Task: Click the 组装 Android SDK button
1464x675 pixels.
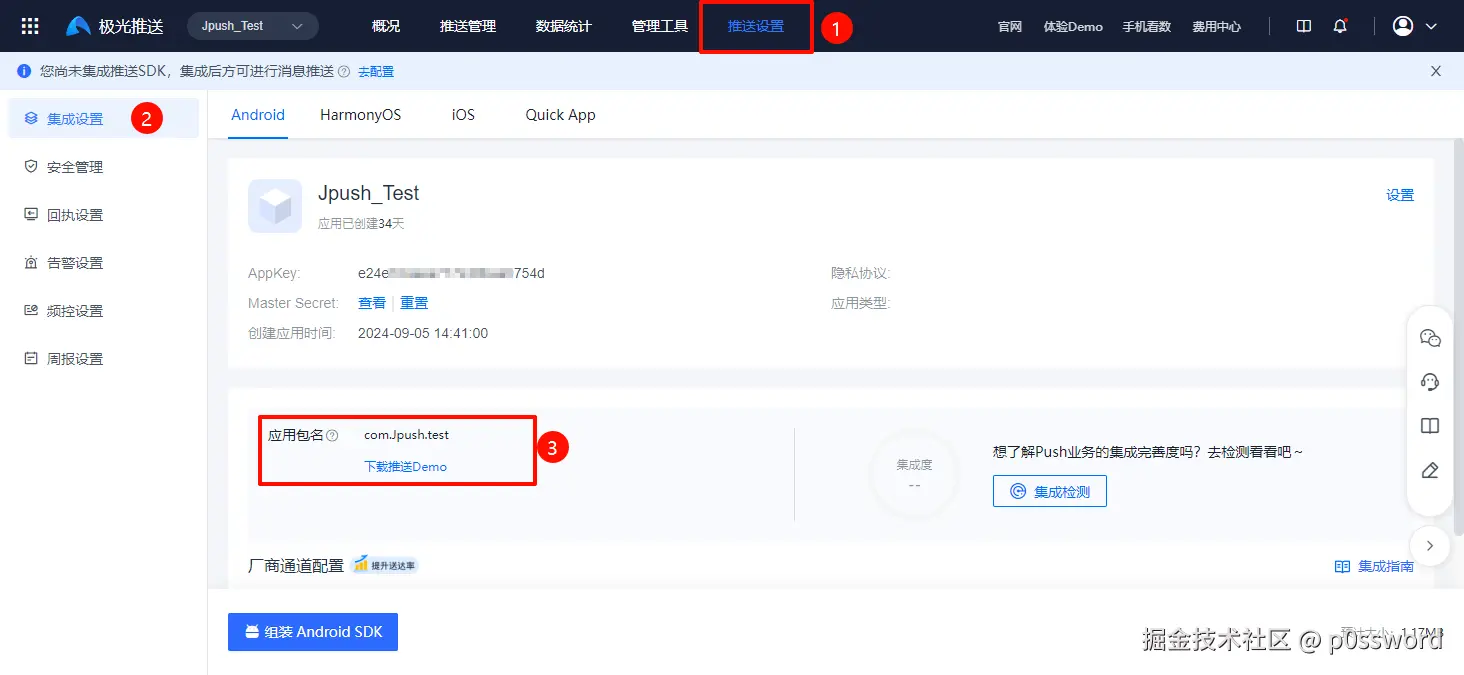Action: [x=313, y=632]
